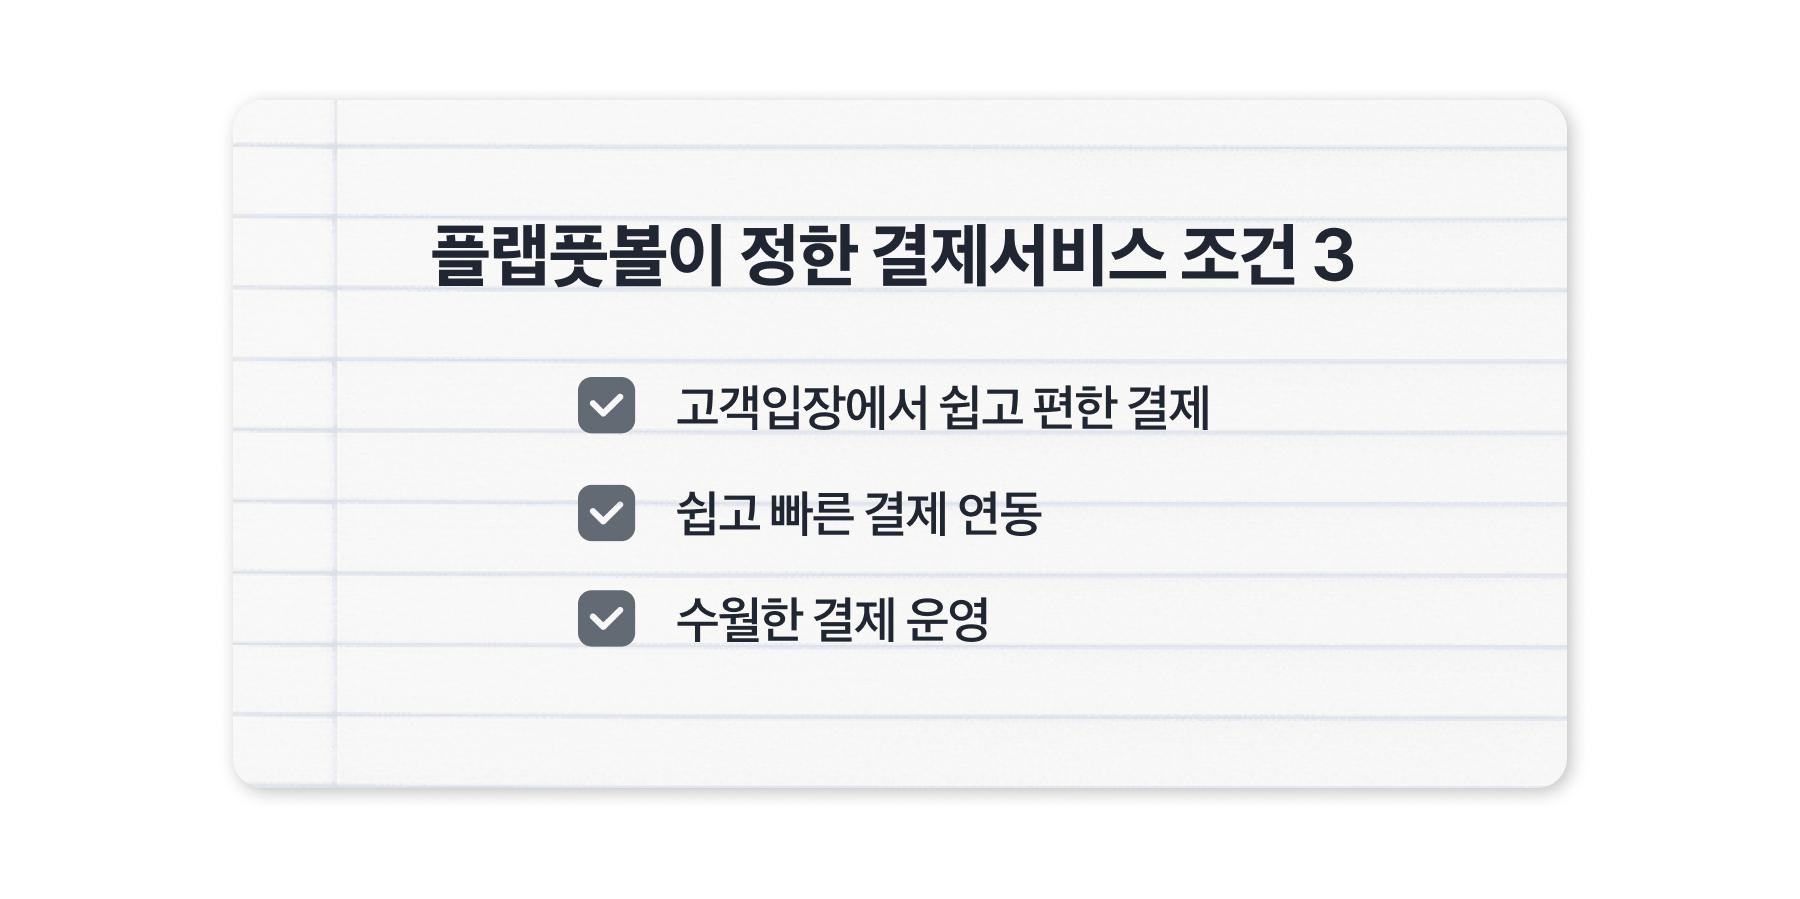Click the number 3 in the heading
The height and width of the screenshot is (899, 1800).
tap(1332, 256)
